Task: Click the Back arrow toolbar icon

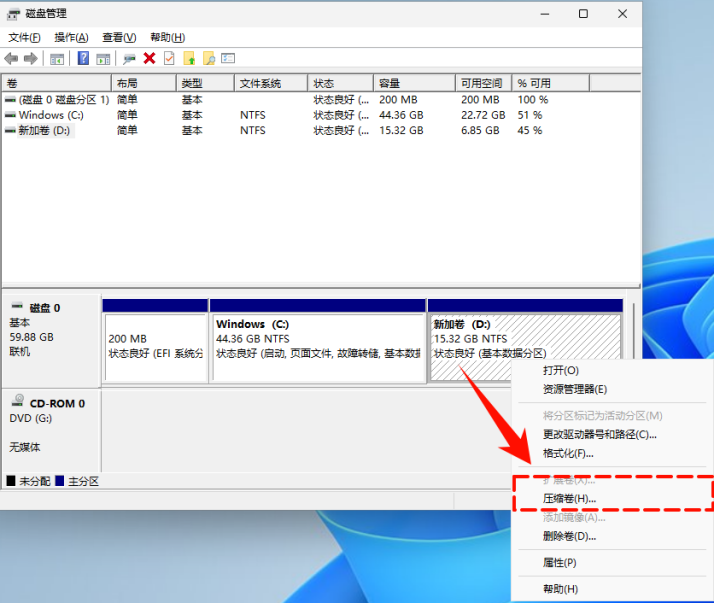Action: click(x=11, y=58)
